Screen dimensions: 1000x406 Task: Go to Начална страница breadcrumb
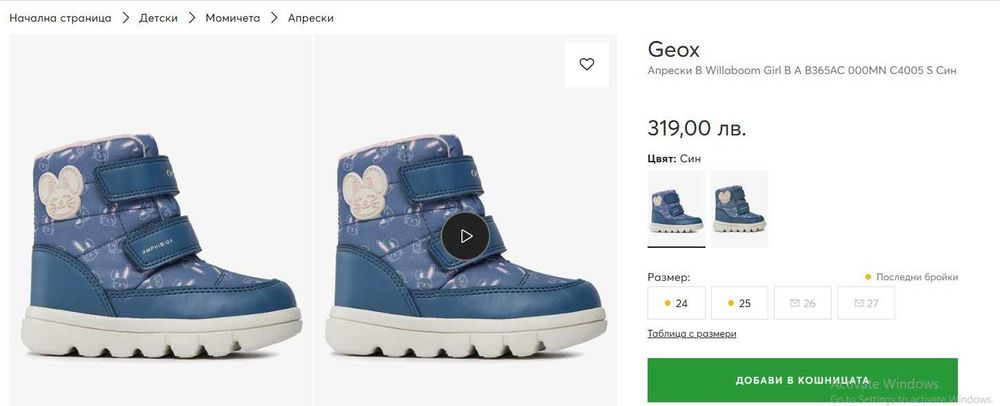(x=60, y=18)
